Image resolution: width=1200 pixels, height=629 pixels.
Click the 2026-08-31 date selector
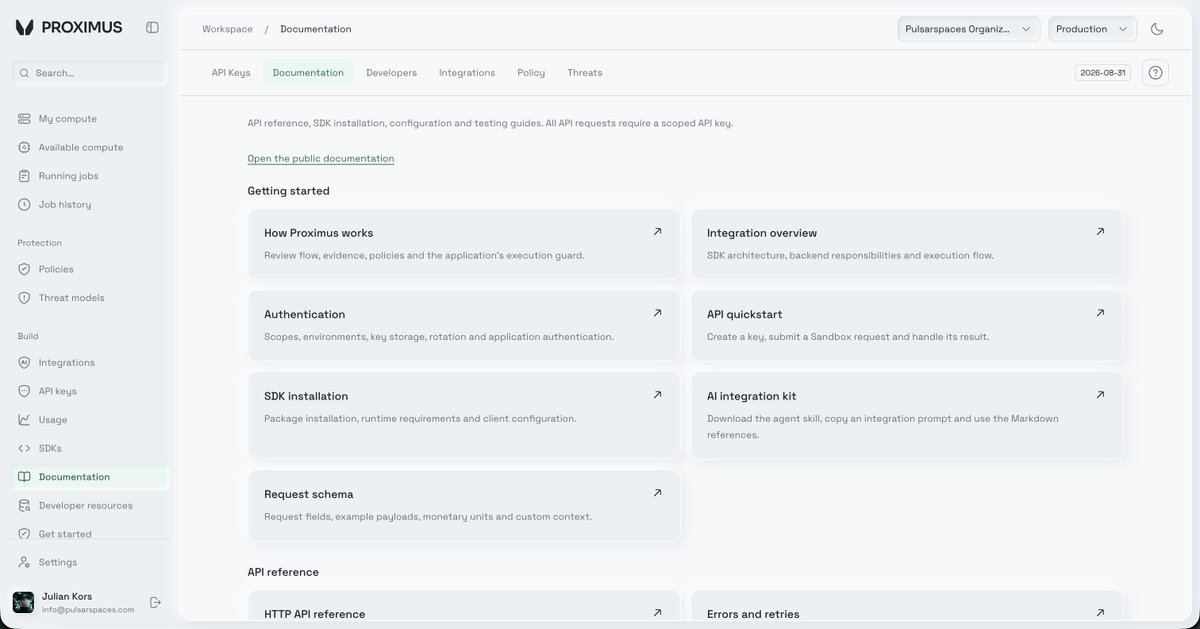[x=1102, y=73]
